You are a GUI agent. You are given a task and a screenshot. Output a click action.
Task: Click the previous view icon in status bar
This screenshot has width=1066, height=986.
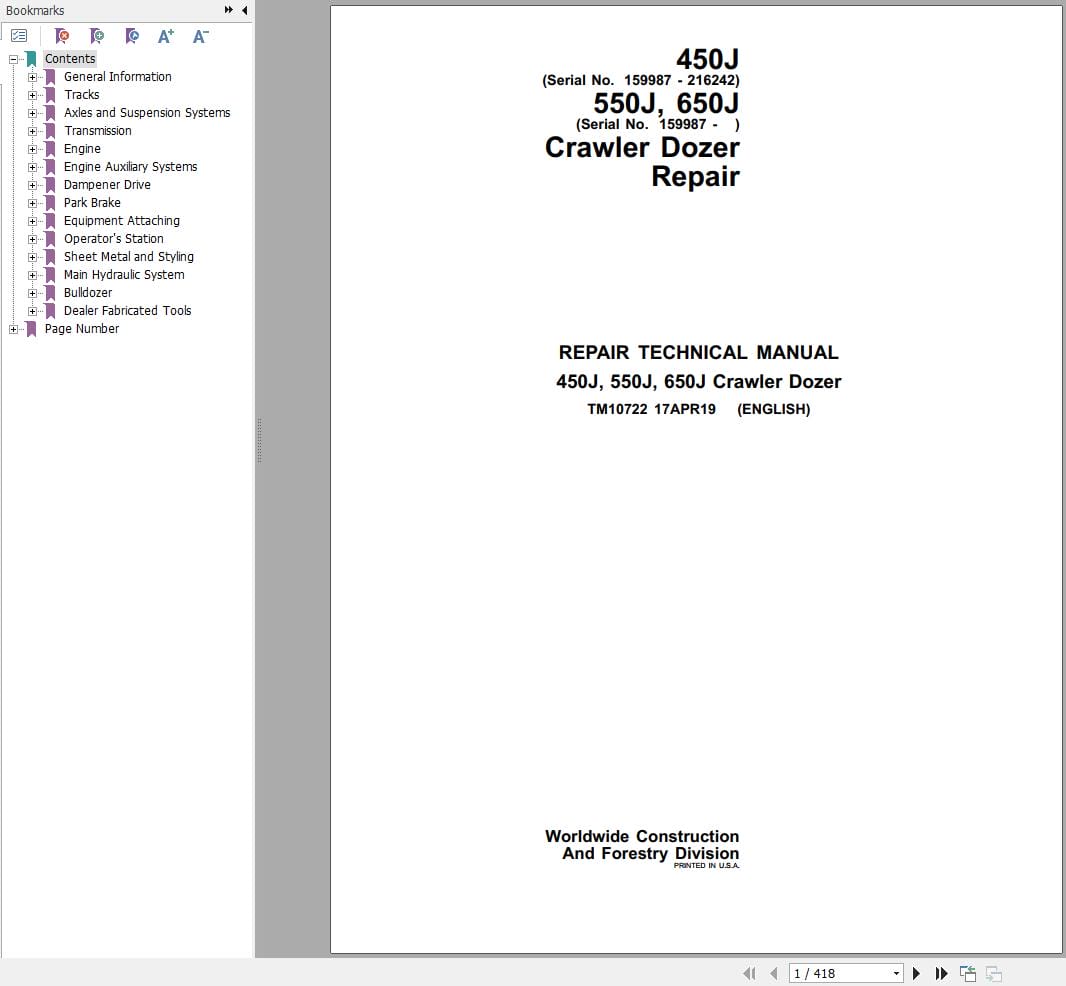click(967, 973)
